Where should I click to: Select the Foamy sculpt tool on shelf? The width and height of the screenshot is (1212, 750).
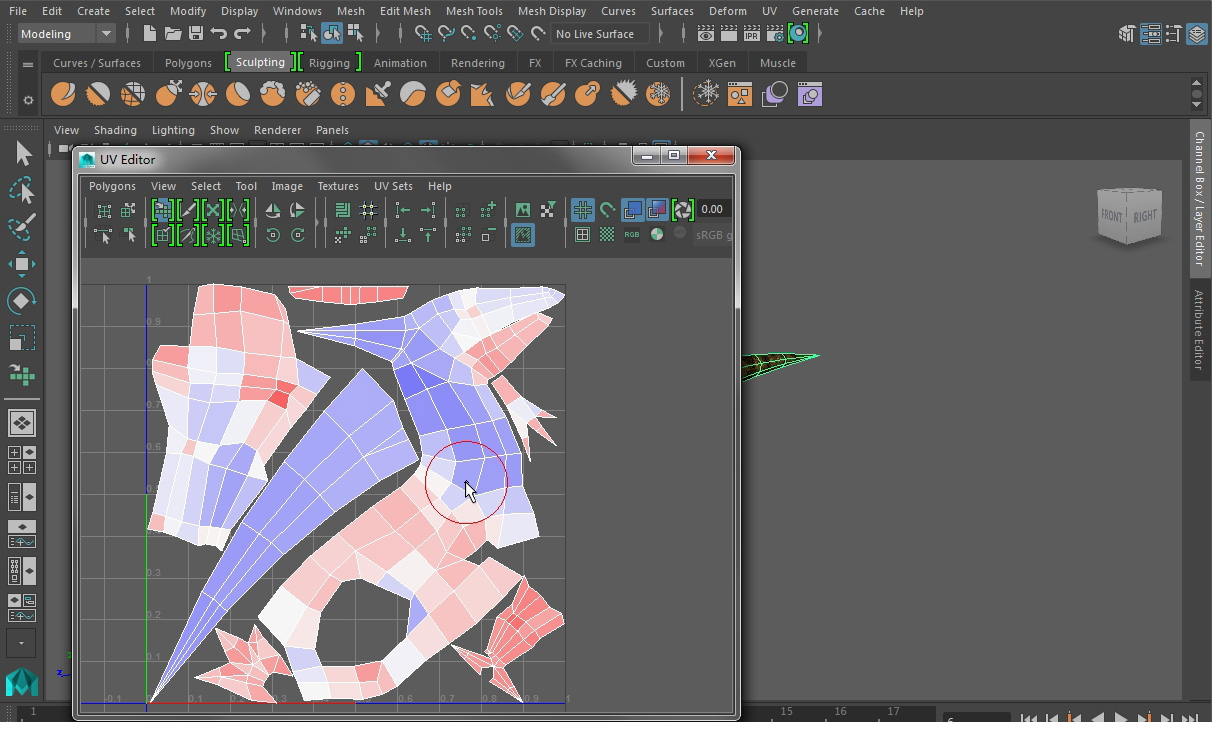pyautogui.click(x=273, y=95)
